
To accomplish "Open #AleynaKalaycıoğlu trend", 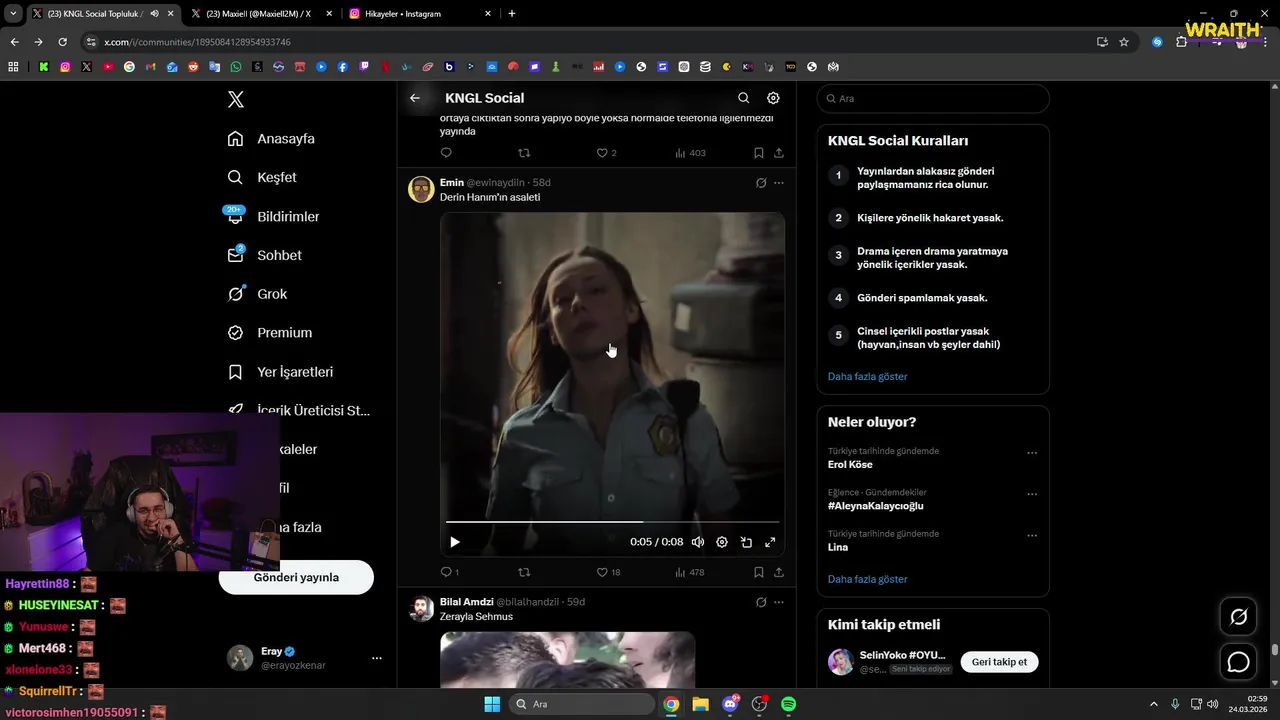I will pyautogui.click(x=875, y=506).
